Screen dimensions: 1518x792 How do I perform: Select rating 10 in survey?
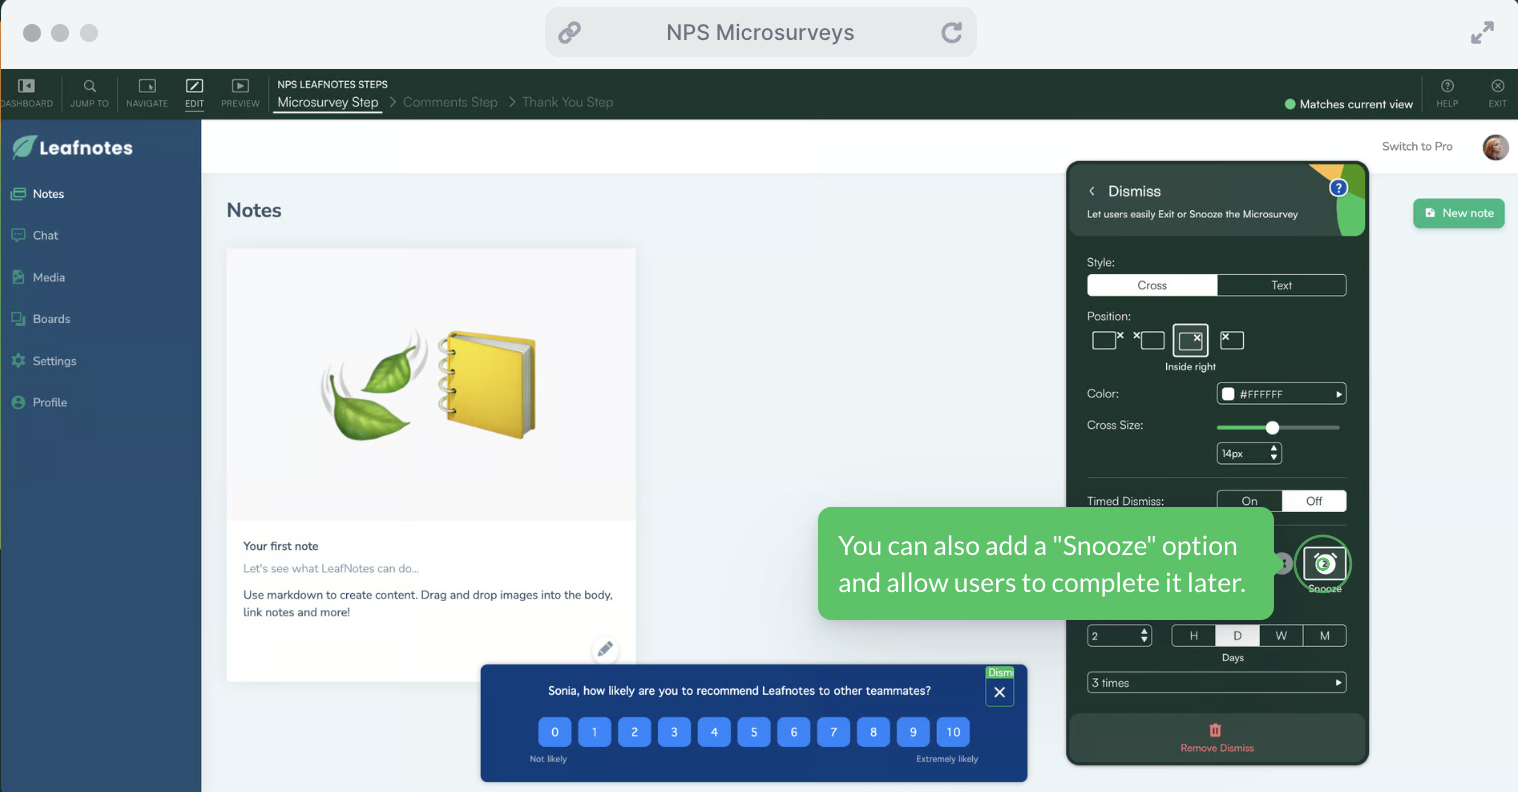click(953, 732)
